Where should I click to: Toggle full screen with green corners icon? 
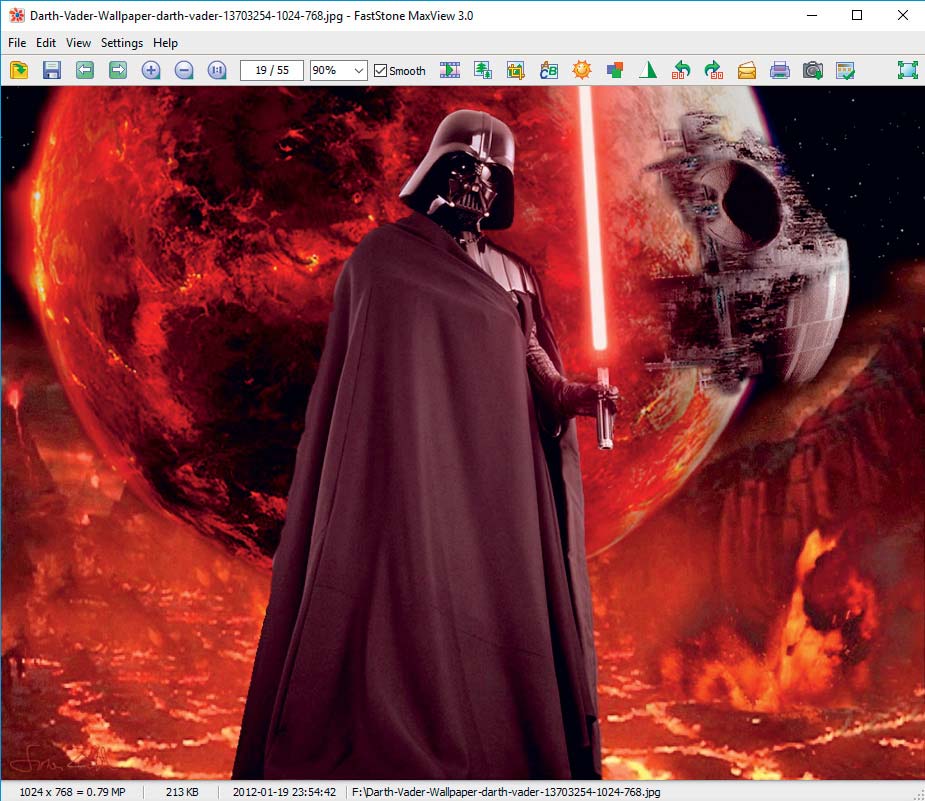pyautogui.click(x=907, y=70)
